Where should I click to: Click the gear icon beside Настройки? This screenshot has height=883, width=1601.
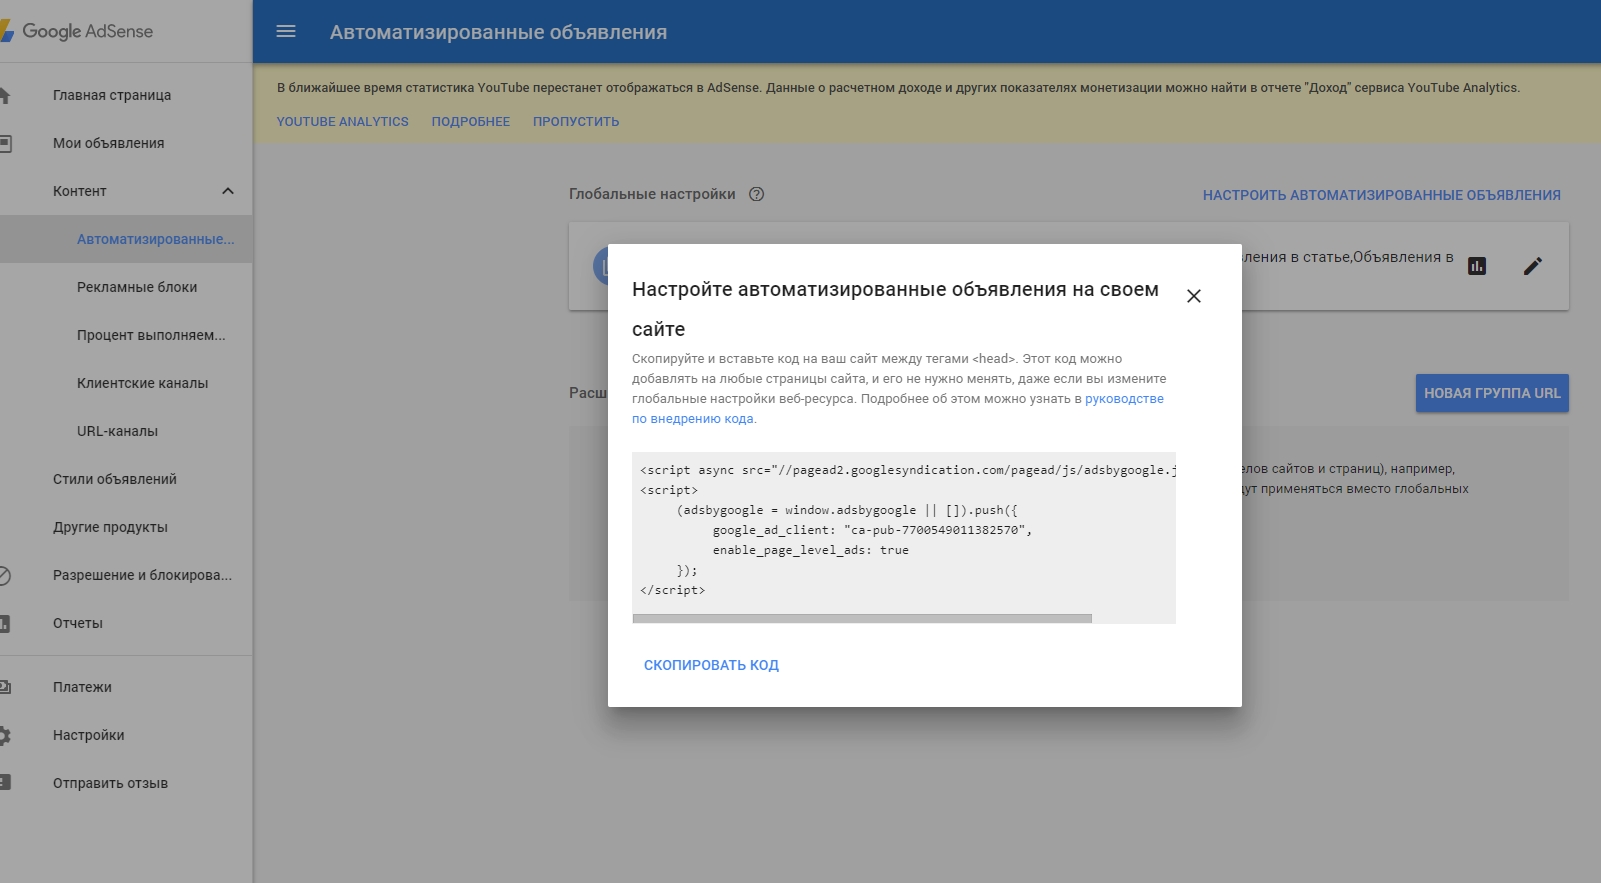pyautogui.click(x=4, y=735)
